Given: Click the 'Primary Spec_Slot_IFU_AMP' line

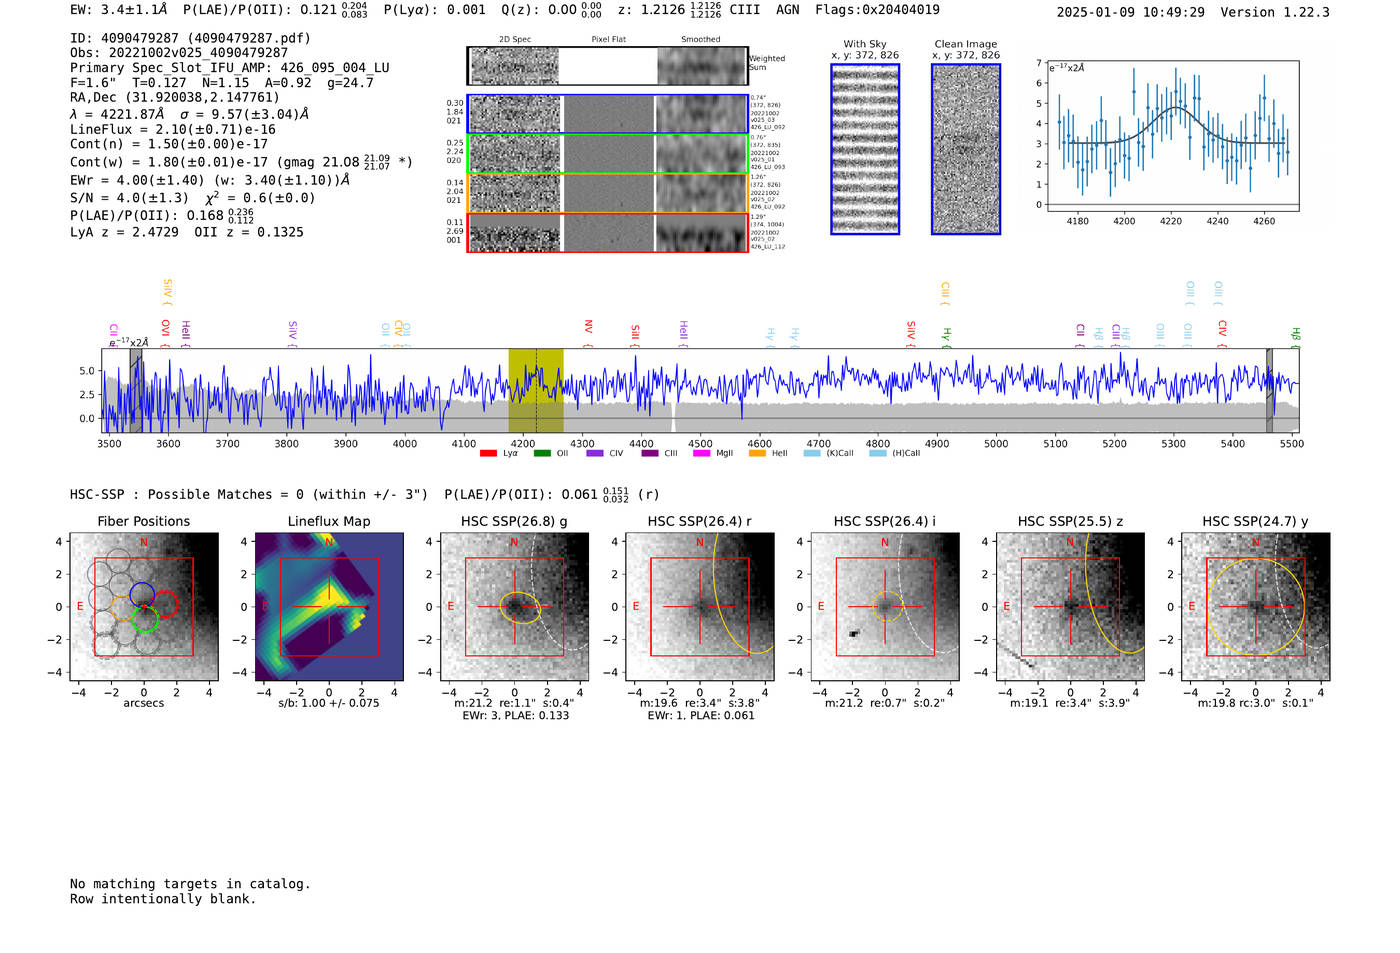Looking at the screenshot, I should tap(230, 68).
